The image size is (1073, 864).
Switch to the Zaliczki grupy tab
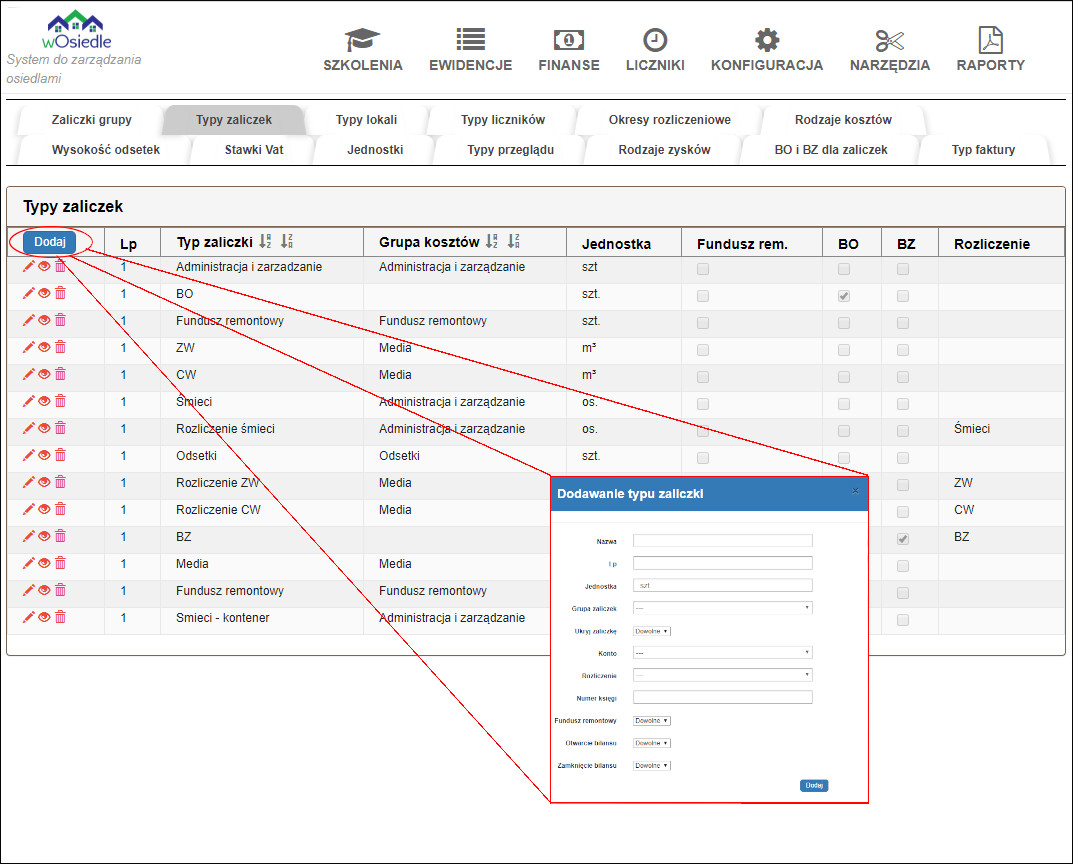[x=92, y=120]
